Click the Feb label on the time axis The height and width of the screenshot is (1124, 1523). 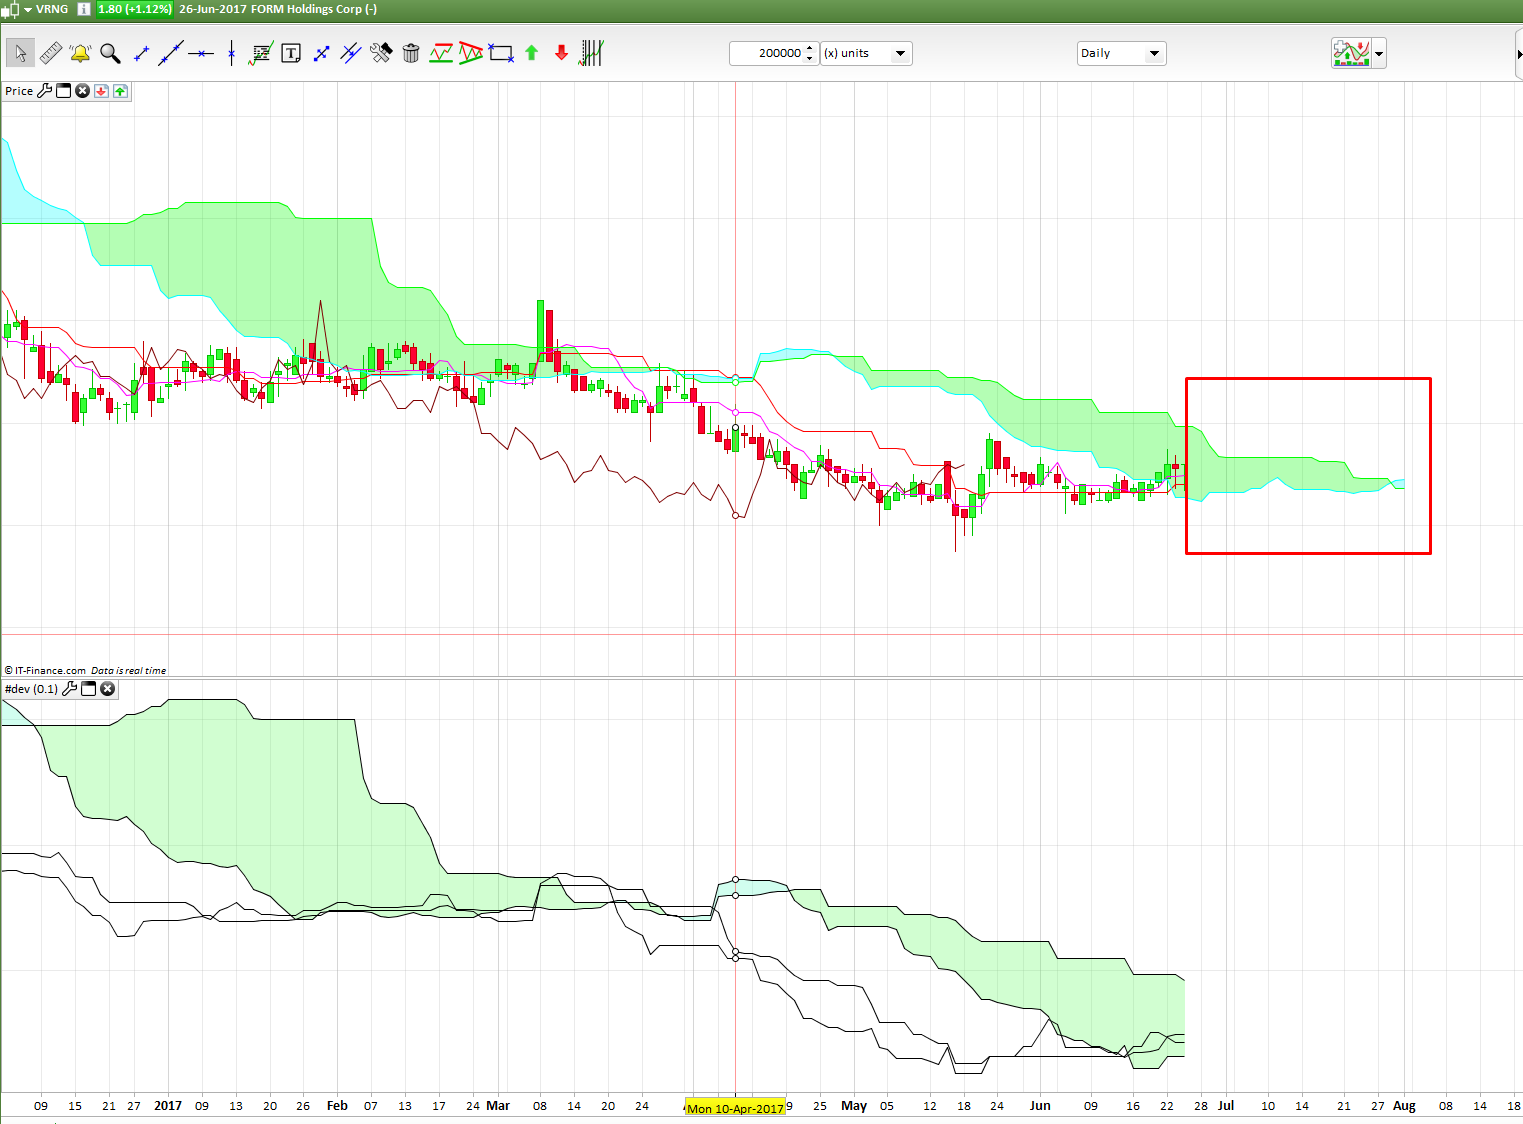click(x=337, y=1105)
